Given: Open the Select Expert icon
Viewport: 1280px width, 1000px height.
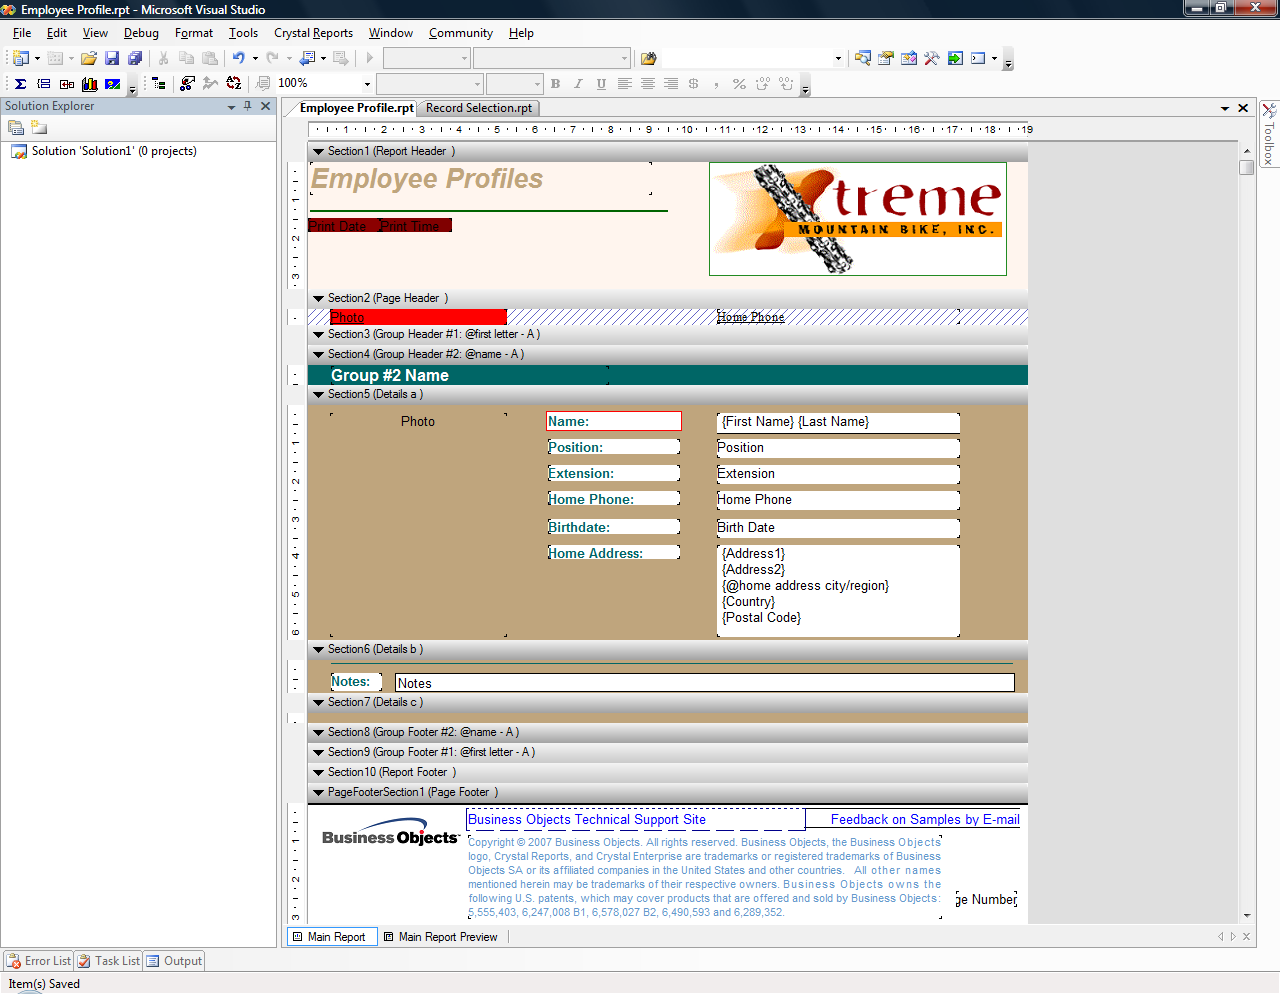Looking at the screenshot, I should pos(187,84).
